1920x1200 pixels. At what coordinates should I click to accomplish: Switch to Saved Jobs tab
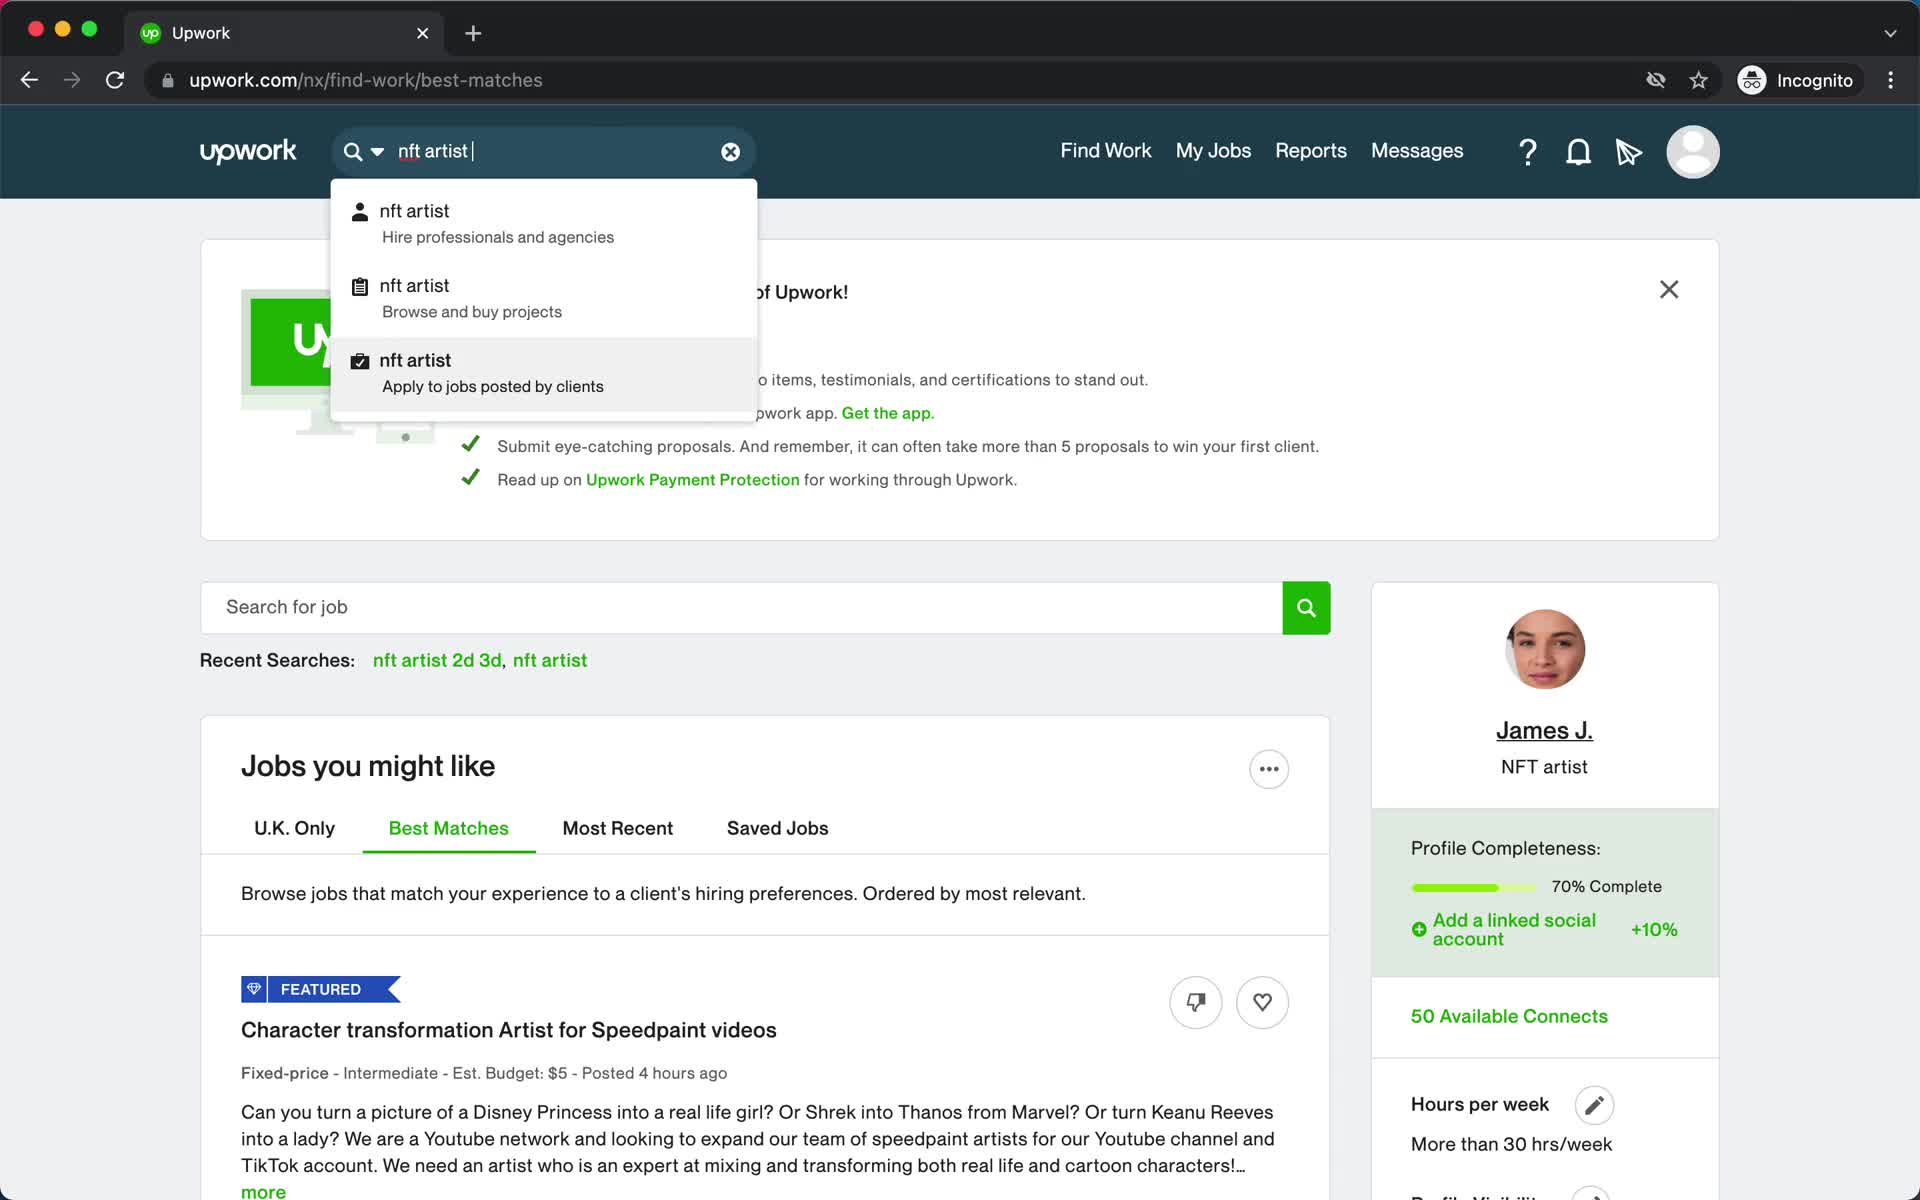click(x=777, y=828)
